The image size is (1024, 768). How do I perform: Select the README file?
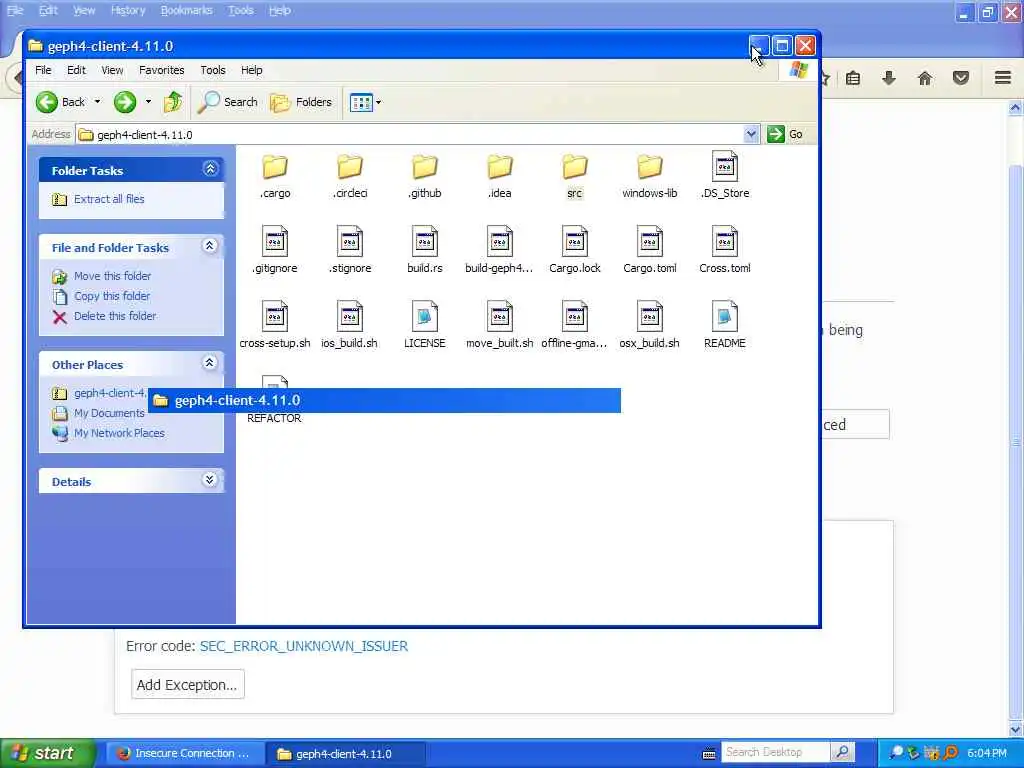pos(725,325)
